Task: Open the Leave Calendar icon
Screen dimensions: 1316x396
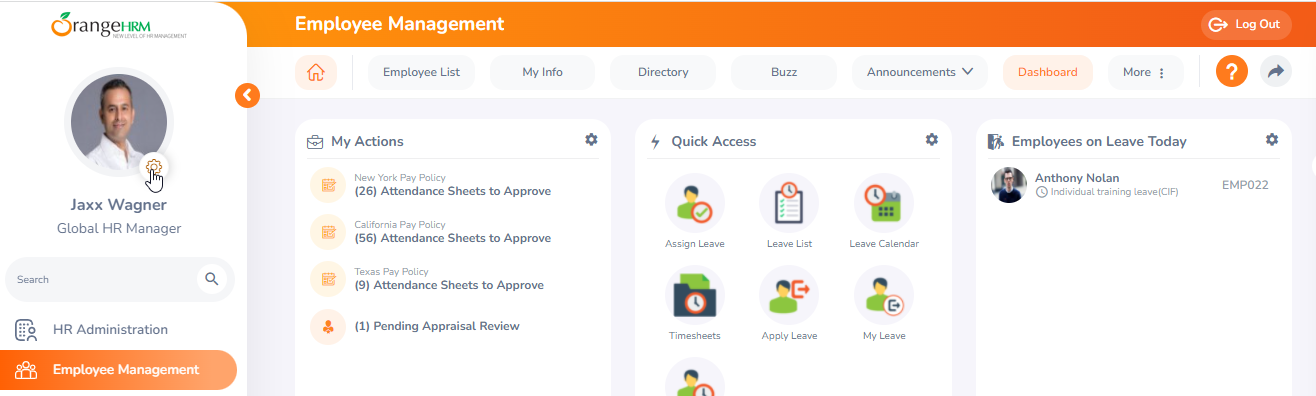Action: (x=884, y=203)
